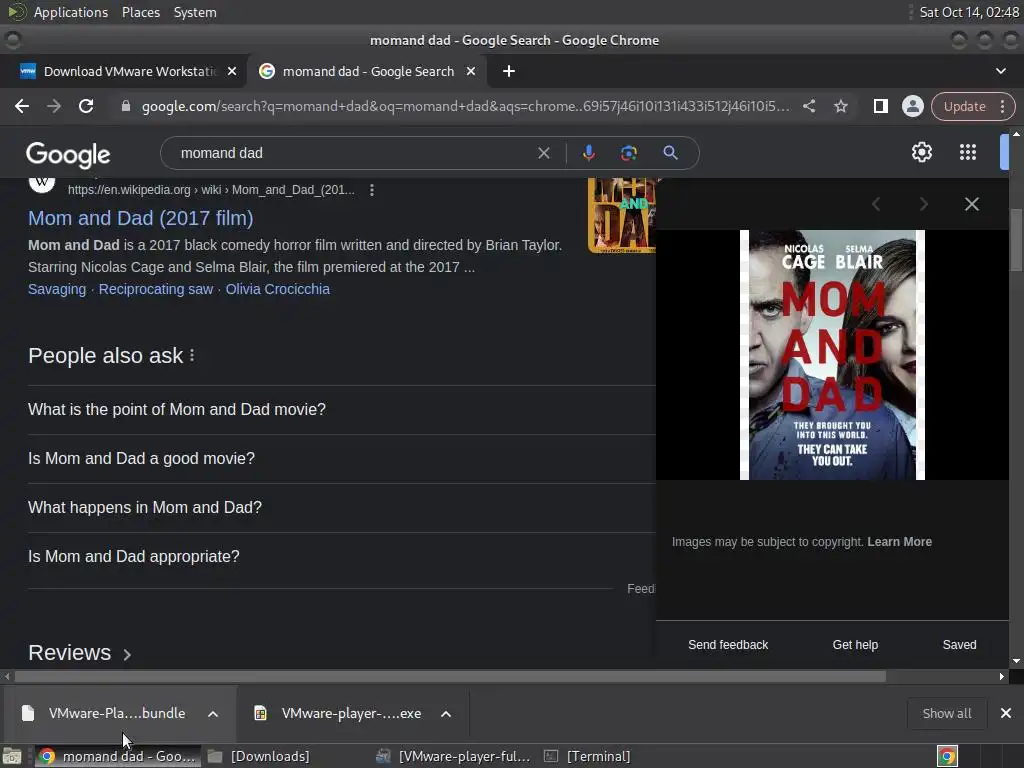1024x768 pixels.
Task: Expand VMware-player exe download options
Action: click(x=446, y=714)
